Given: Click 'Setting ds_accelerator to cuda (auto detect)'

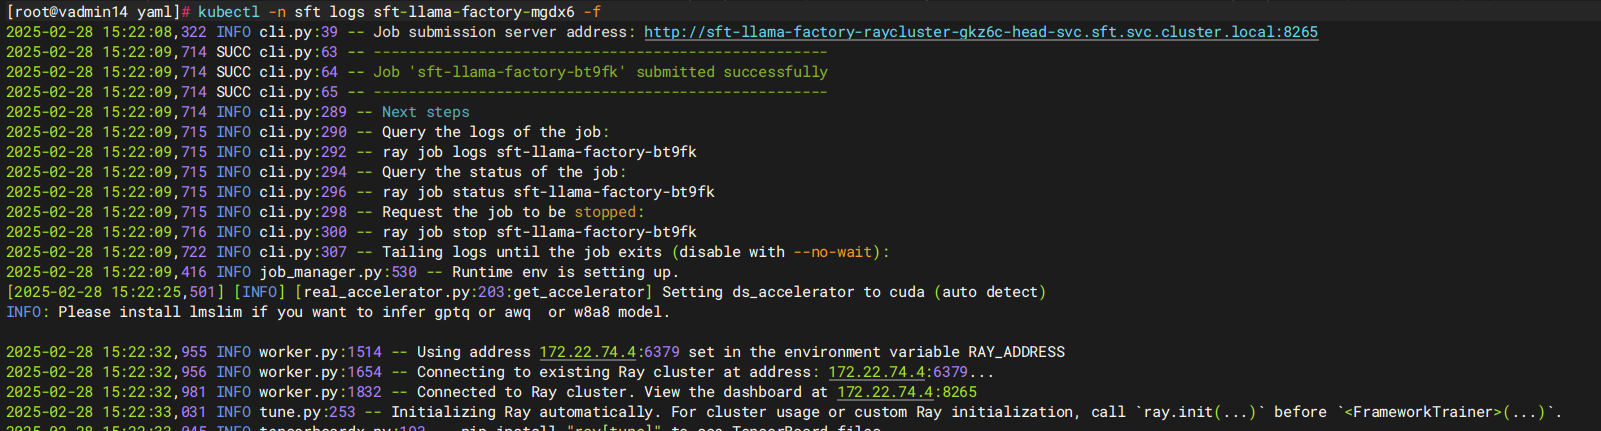Looking at the screenshot, I should click(854, 292).
